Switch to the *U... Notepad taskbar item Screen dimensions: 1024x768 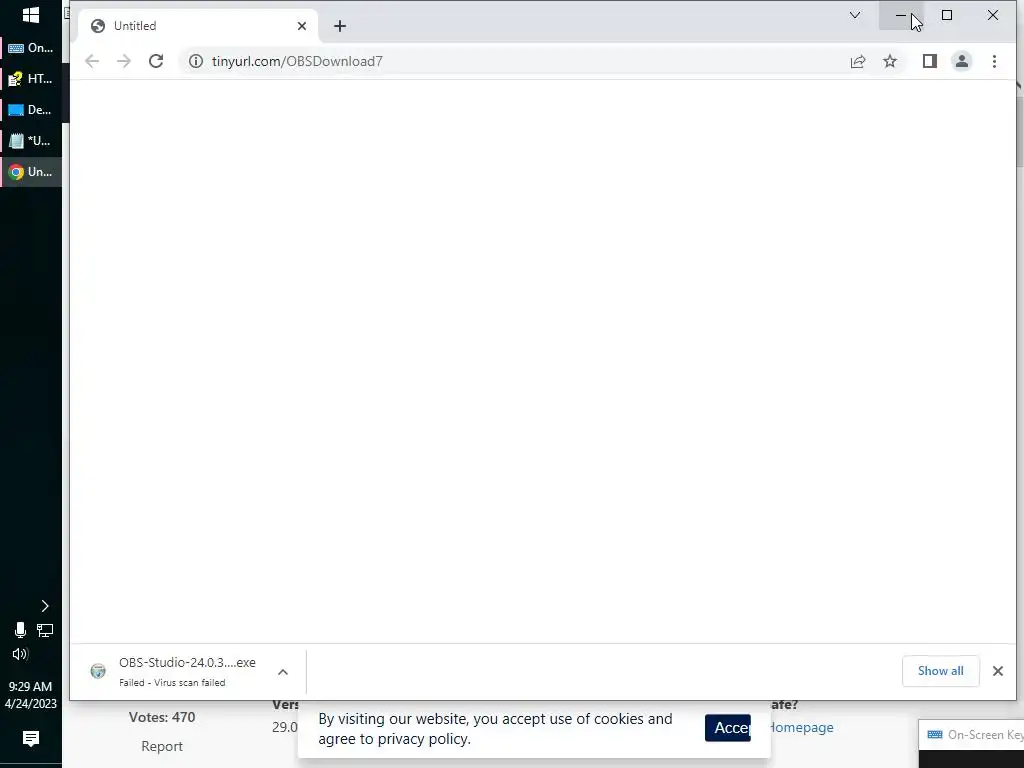point(31,140)
